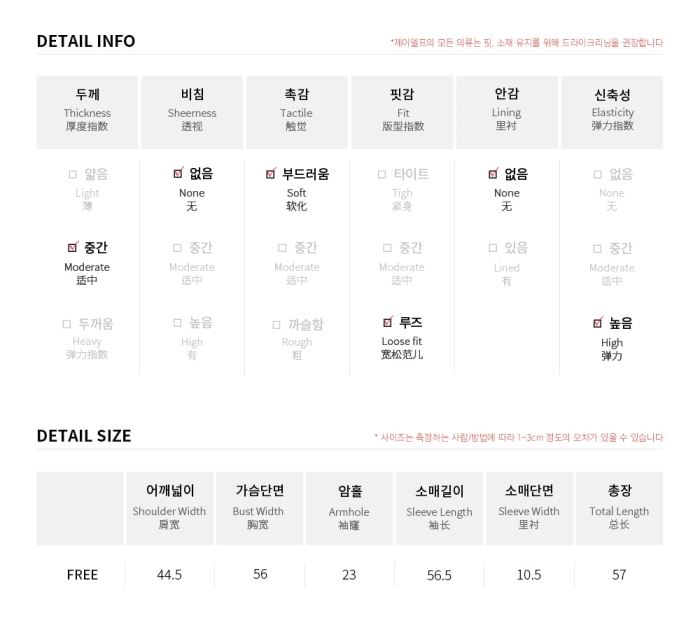
Task: Click the DETAIL INFO heading
Action: 86,41
